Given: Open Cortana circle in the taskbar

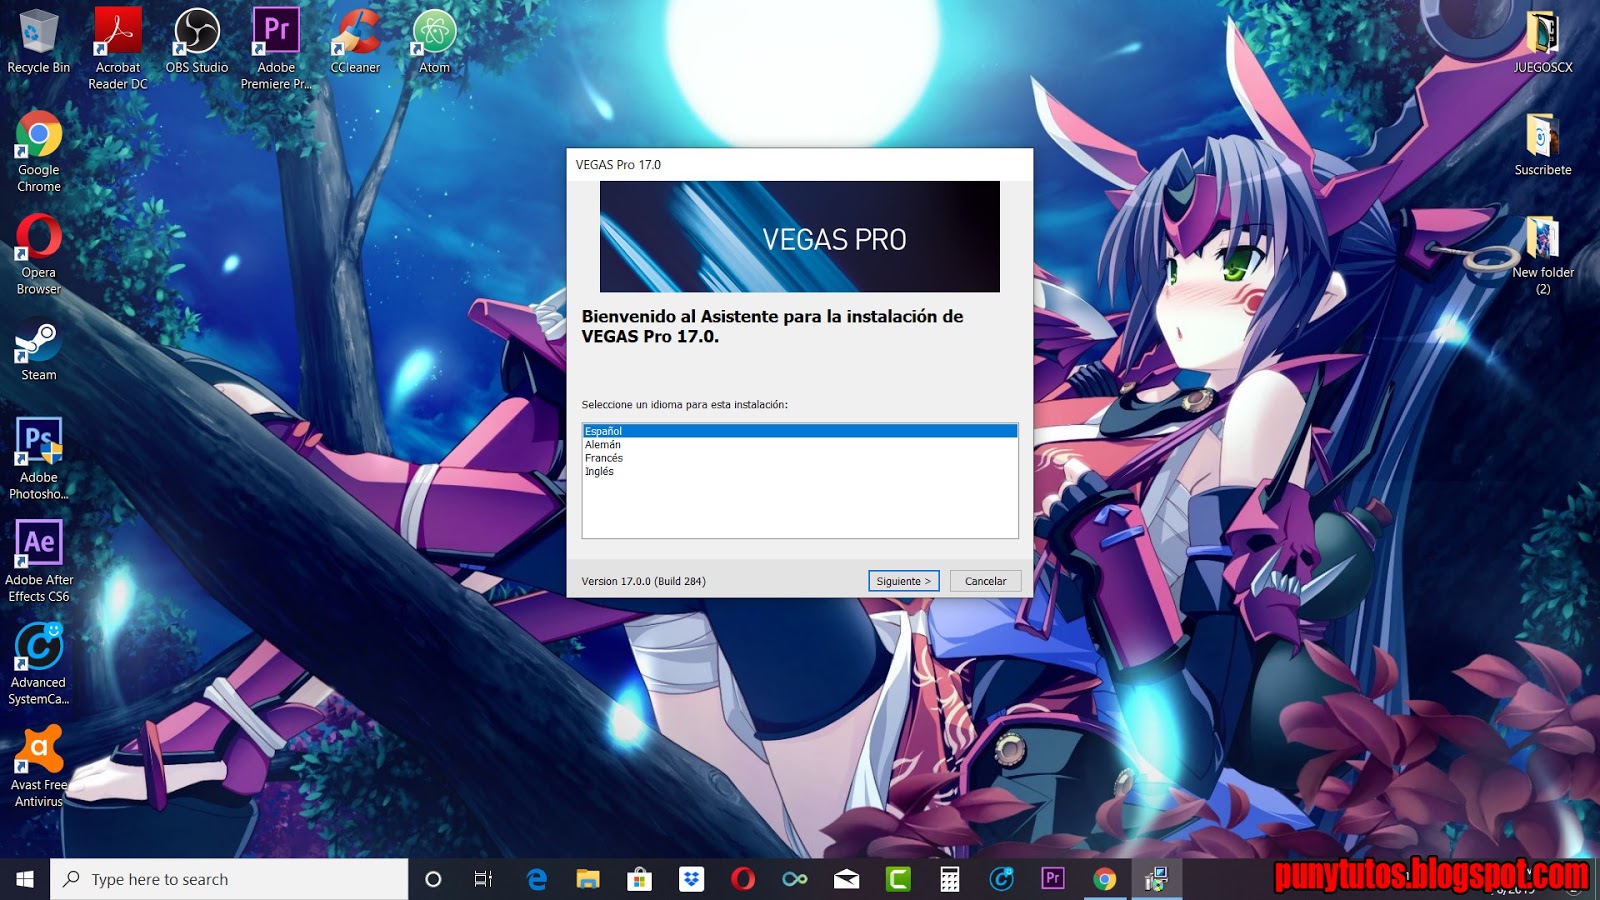Looking at the screenshot, I should (433, 879).
